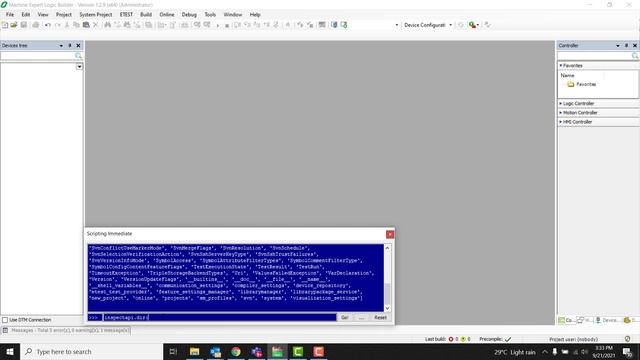640x360 pixels.
Task: Open the Device Configurati dropdown in toolbar
Action: [x=451, y=25]
